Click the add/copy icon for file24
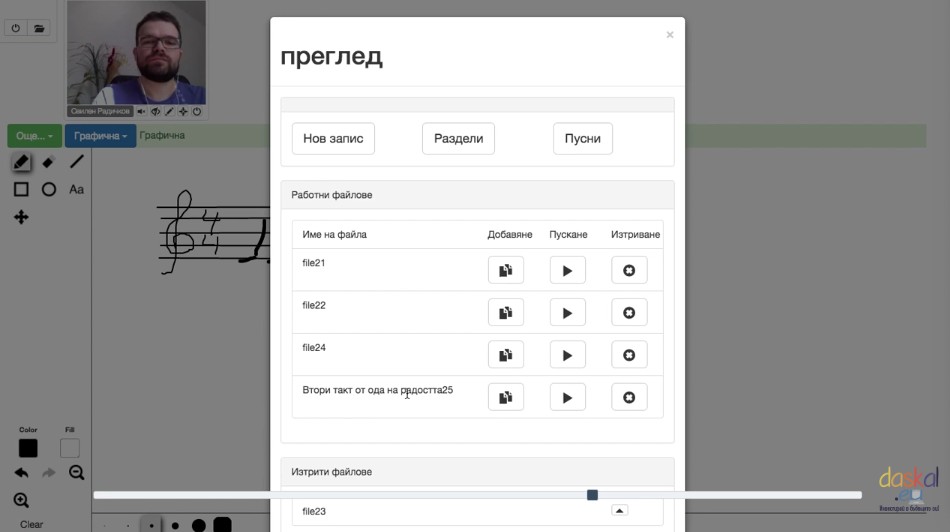The width and height of the screenshot is (950, 532). [506, 355]
